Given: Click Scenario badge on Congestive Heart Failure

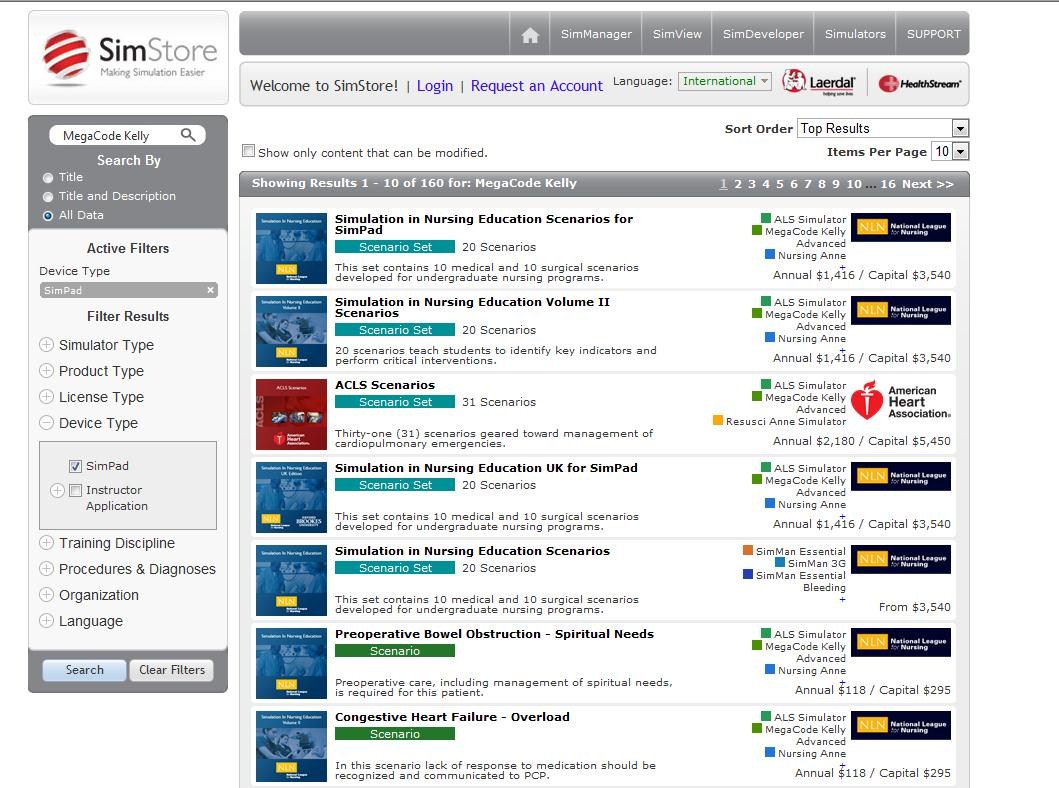Looking at the screenshot, I should 395,734.
